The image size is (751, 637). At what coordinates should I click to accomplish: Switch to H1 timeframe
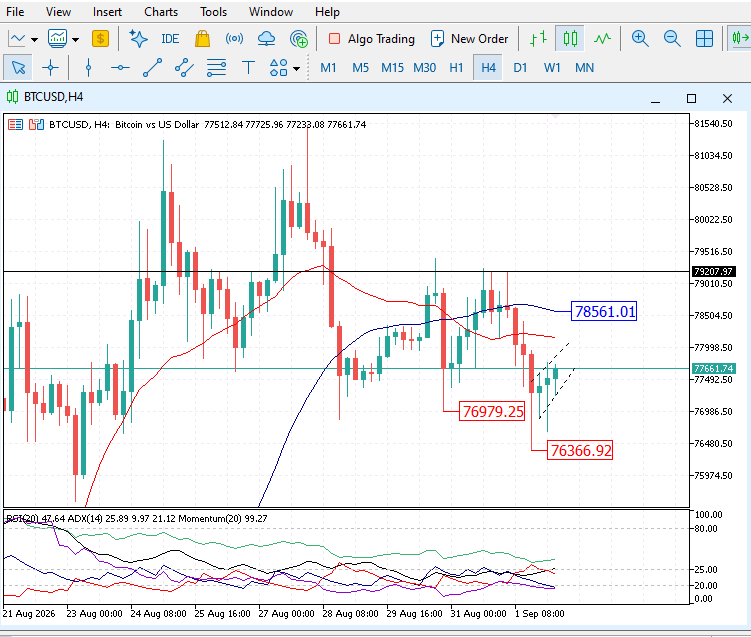point(456,68)
